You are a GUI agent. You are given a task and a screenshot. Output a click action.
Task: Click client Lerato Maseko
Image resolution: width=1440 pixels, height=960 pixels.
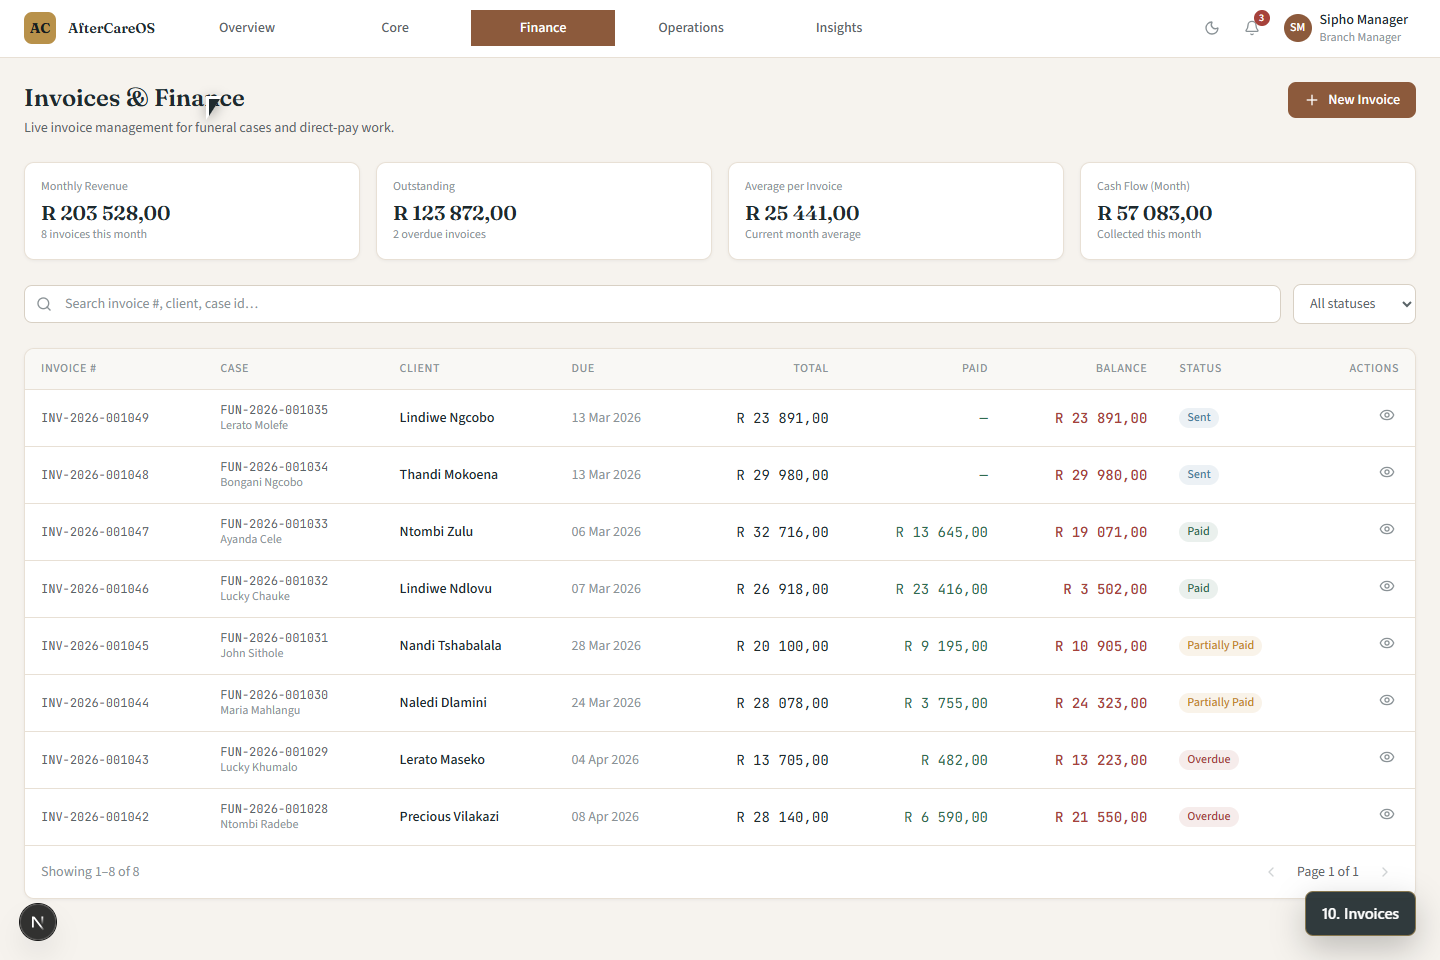442,760
